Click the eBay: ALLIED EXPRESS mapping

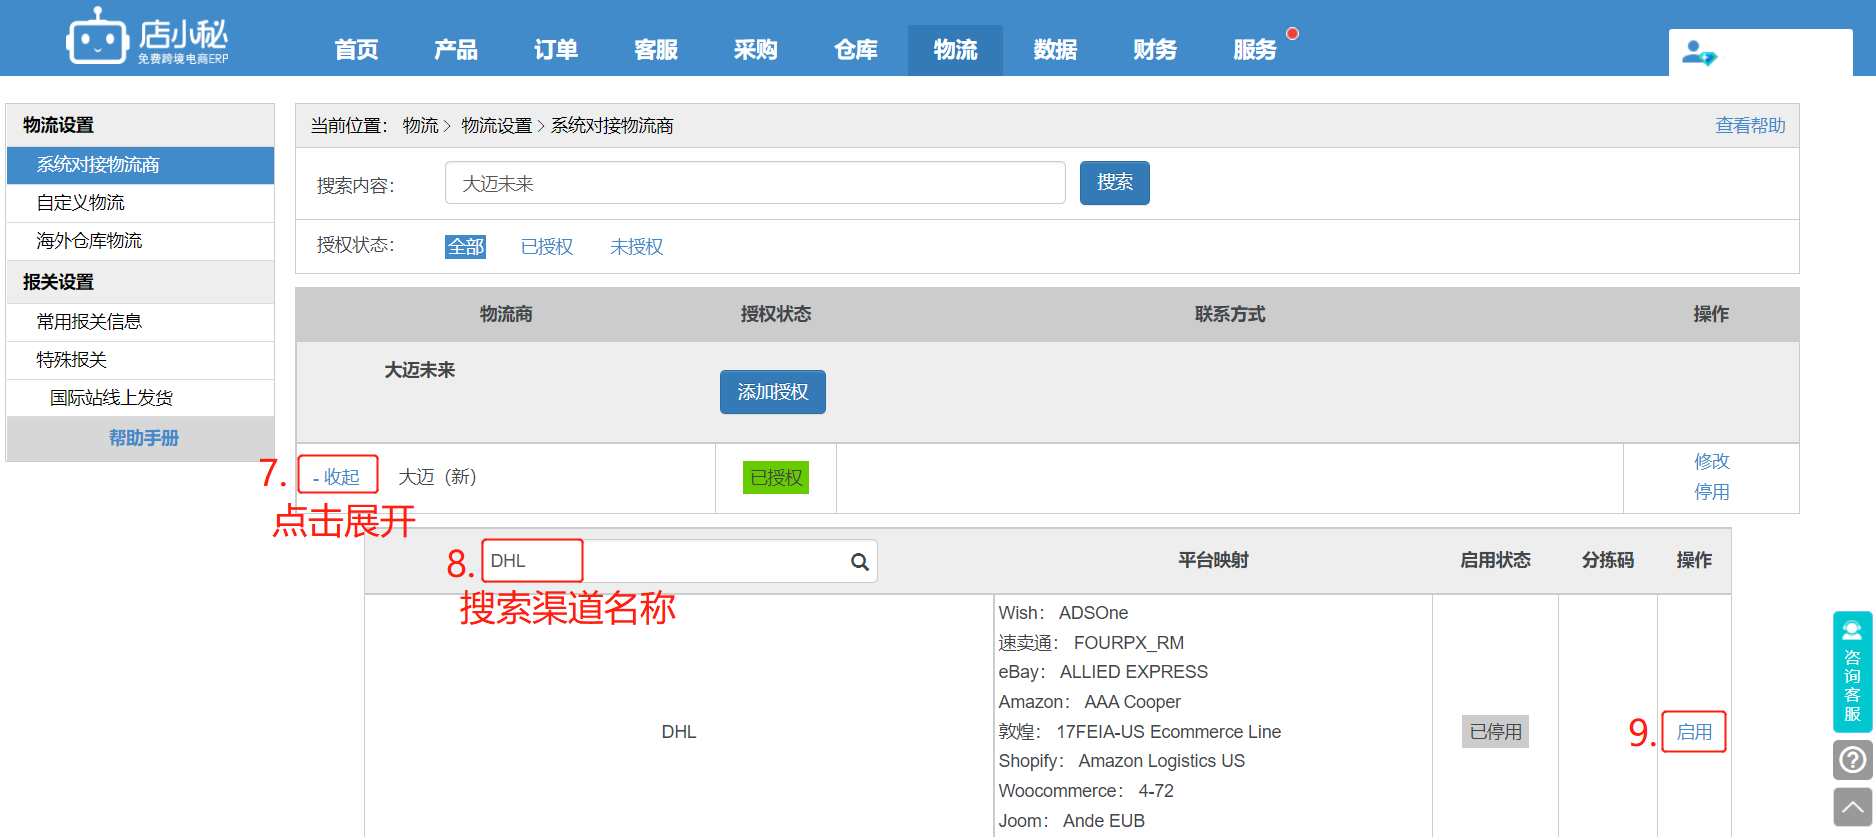[x=1103, y=672]
